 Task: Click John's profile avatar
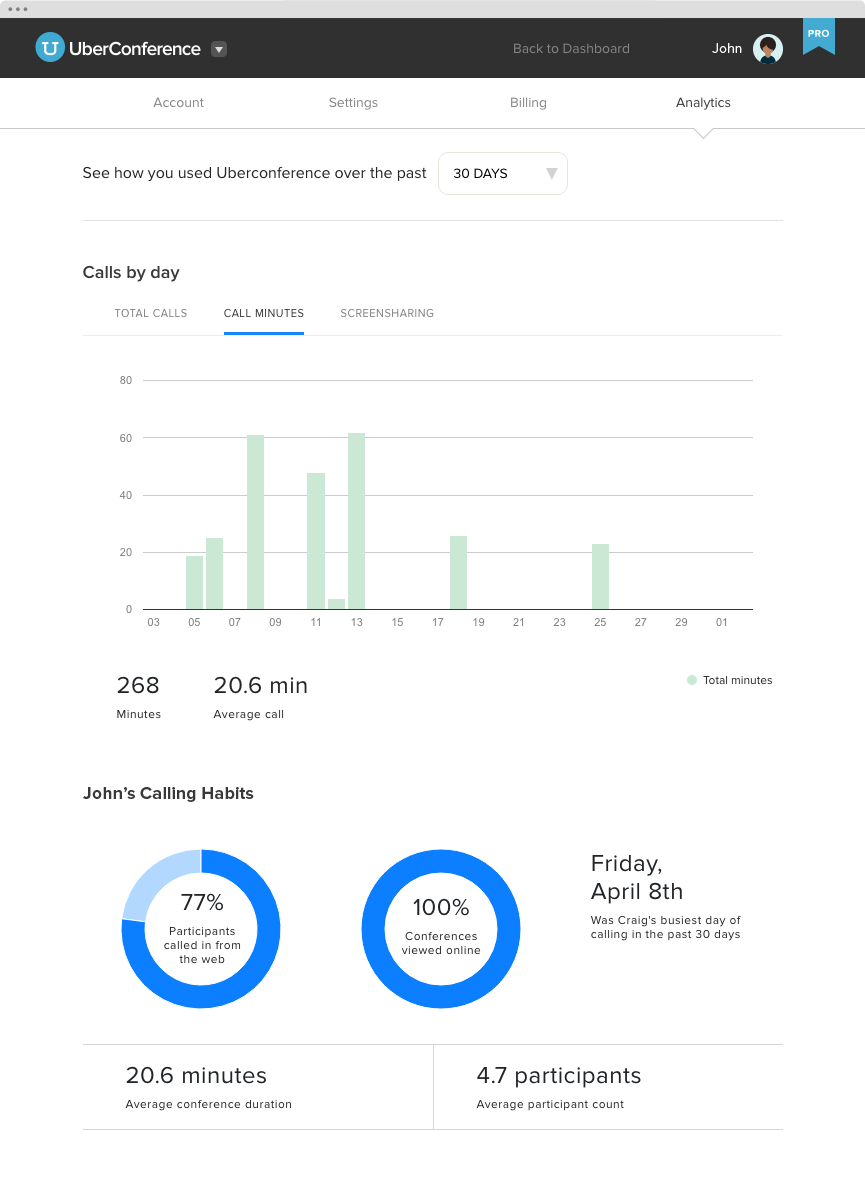[x=768, y=49]
